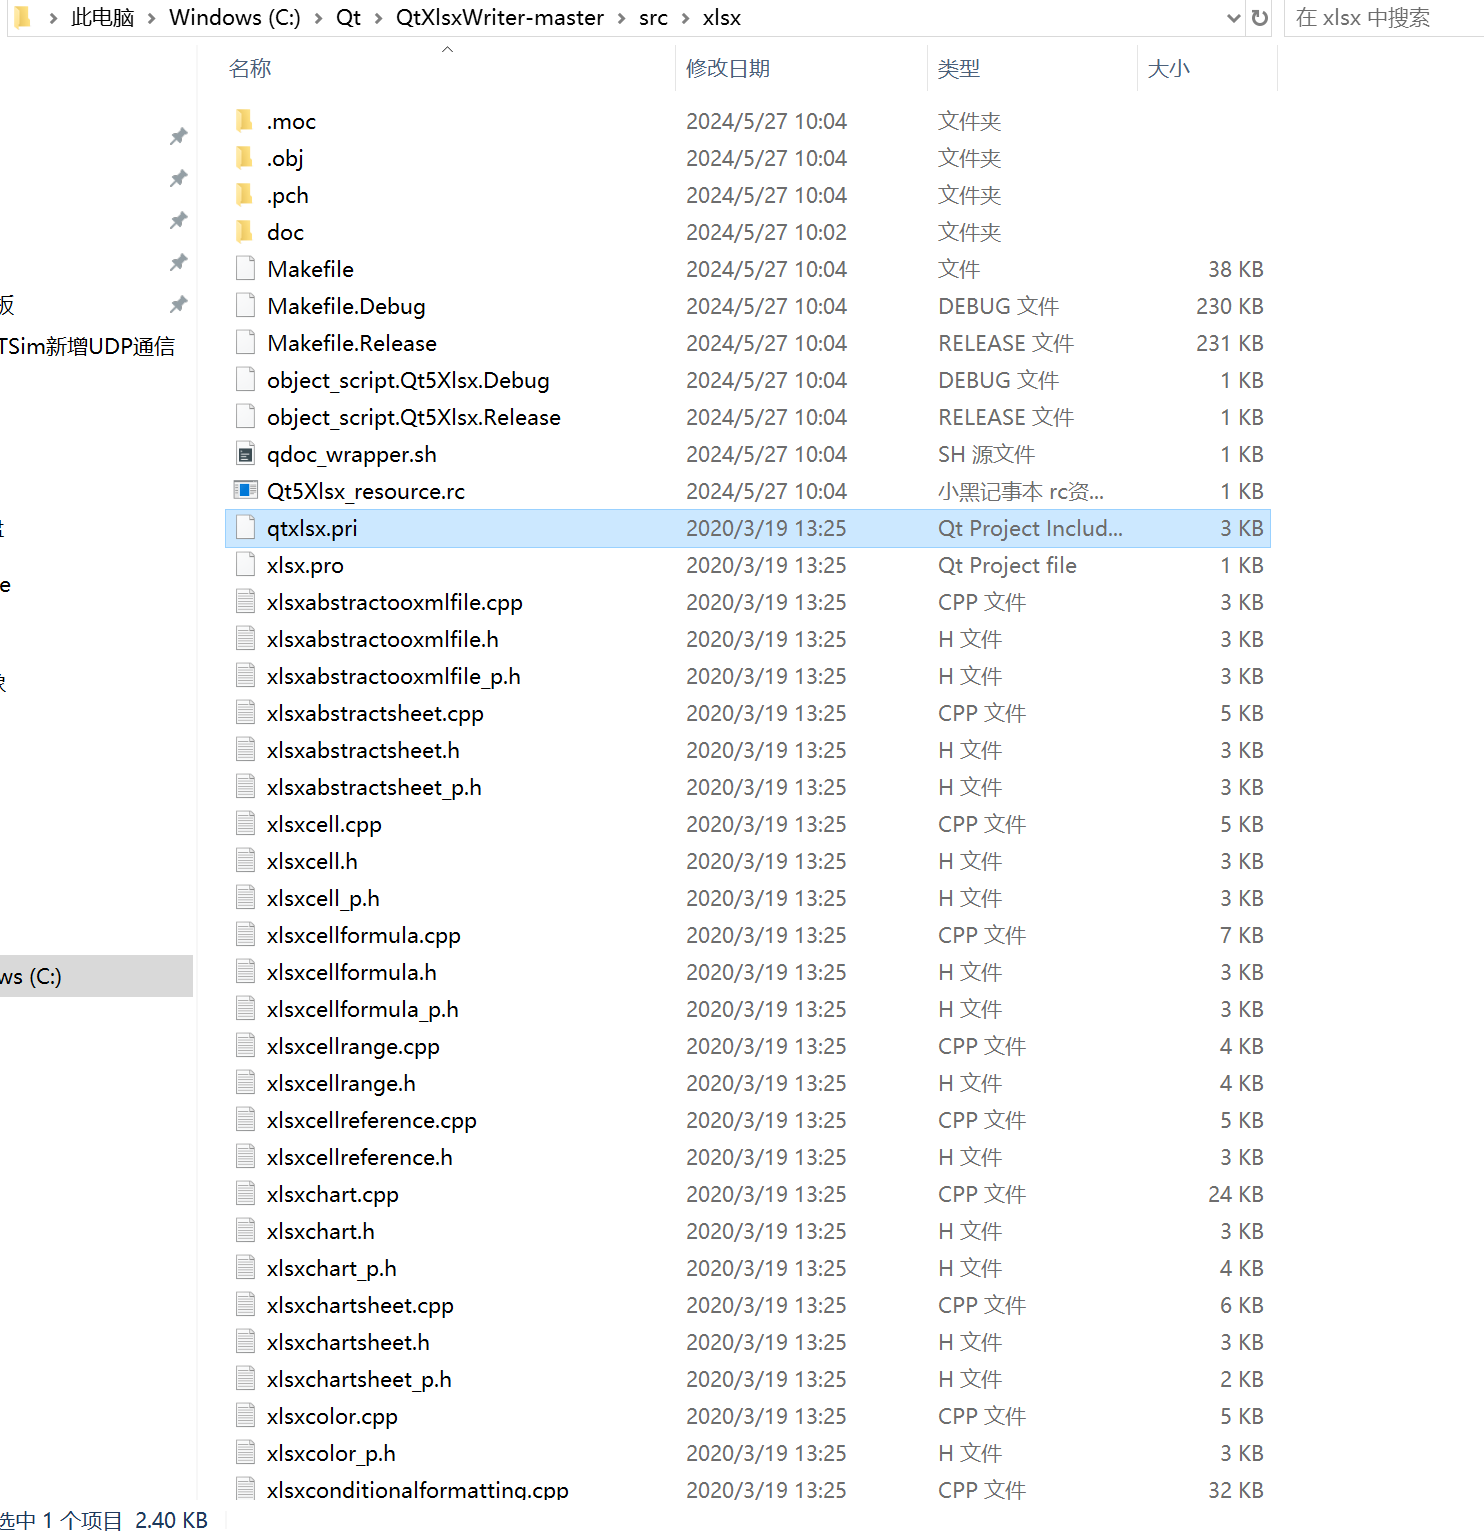
Task: Select the xlsxcellreference.cpp file name
Action: (x=372, y=1120)
